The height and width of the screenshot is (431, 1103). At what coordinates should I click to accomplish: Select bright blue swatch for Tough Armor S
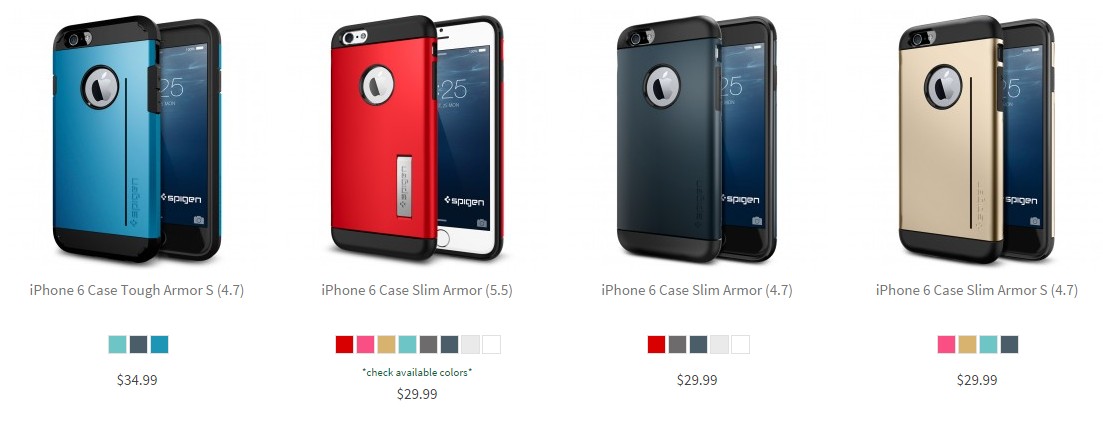click(159, 345)
